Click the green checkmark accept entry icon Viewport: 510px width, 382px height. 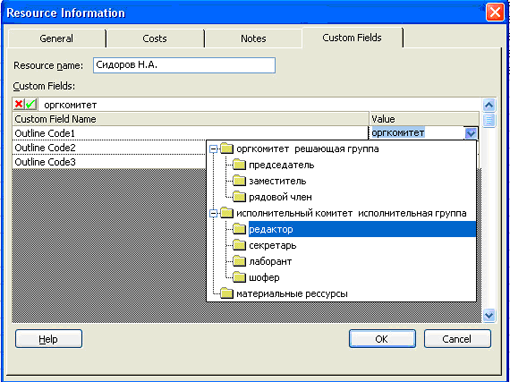tap(31, 104)
